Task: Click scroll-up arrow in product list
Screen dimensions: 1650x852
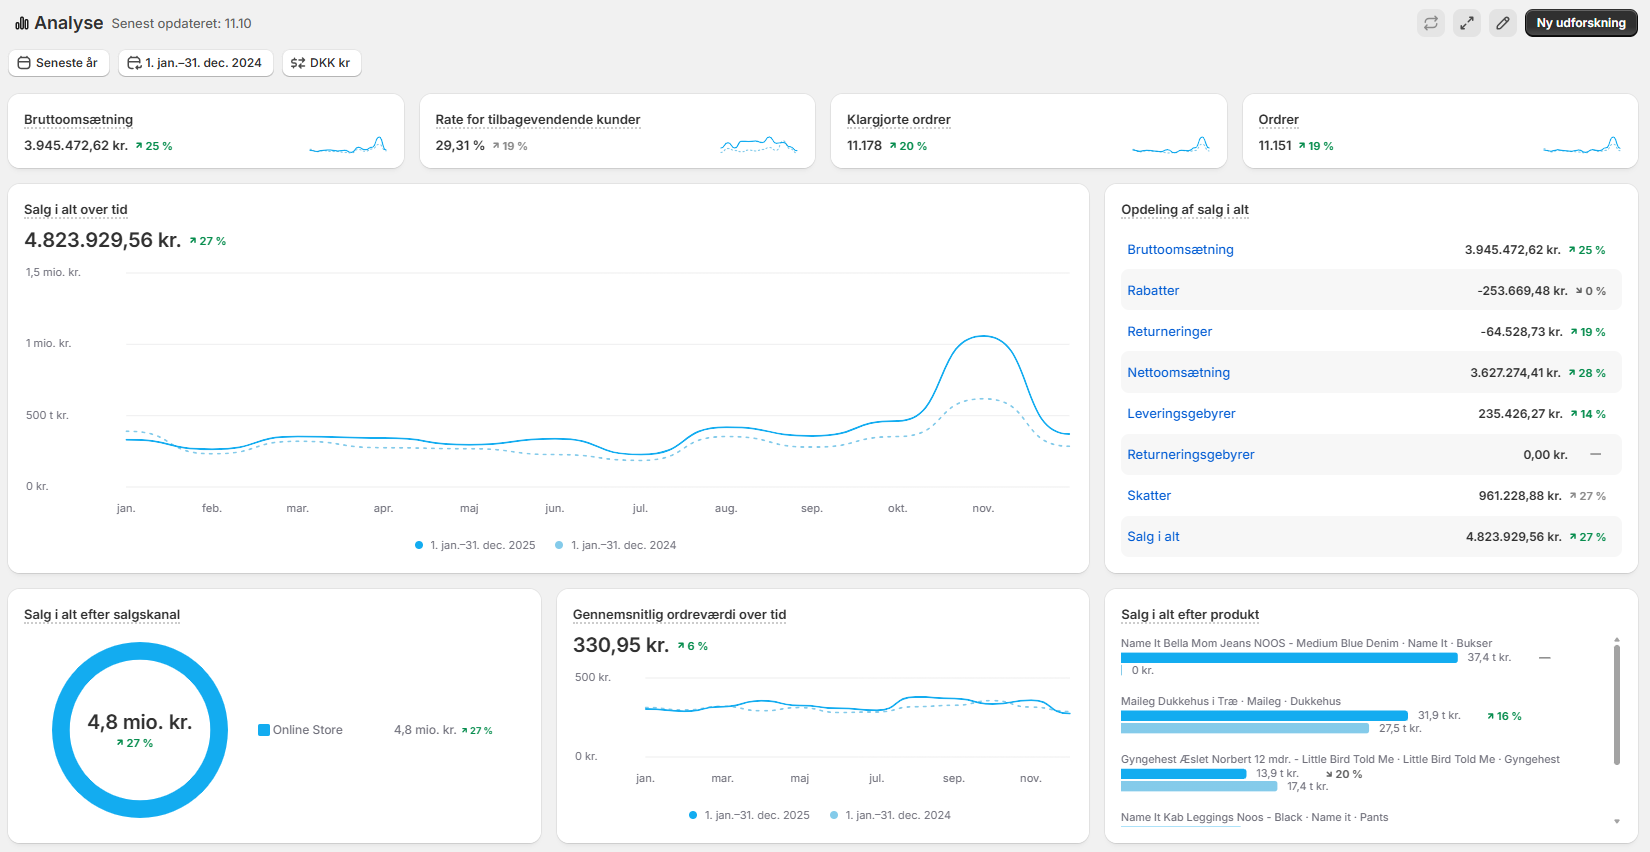Action: (1616, 640)
